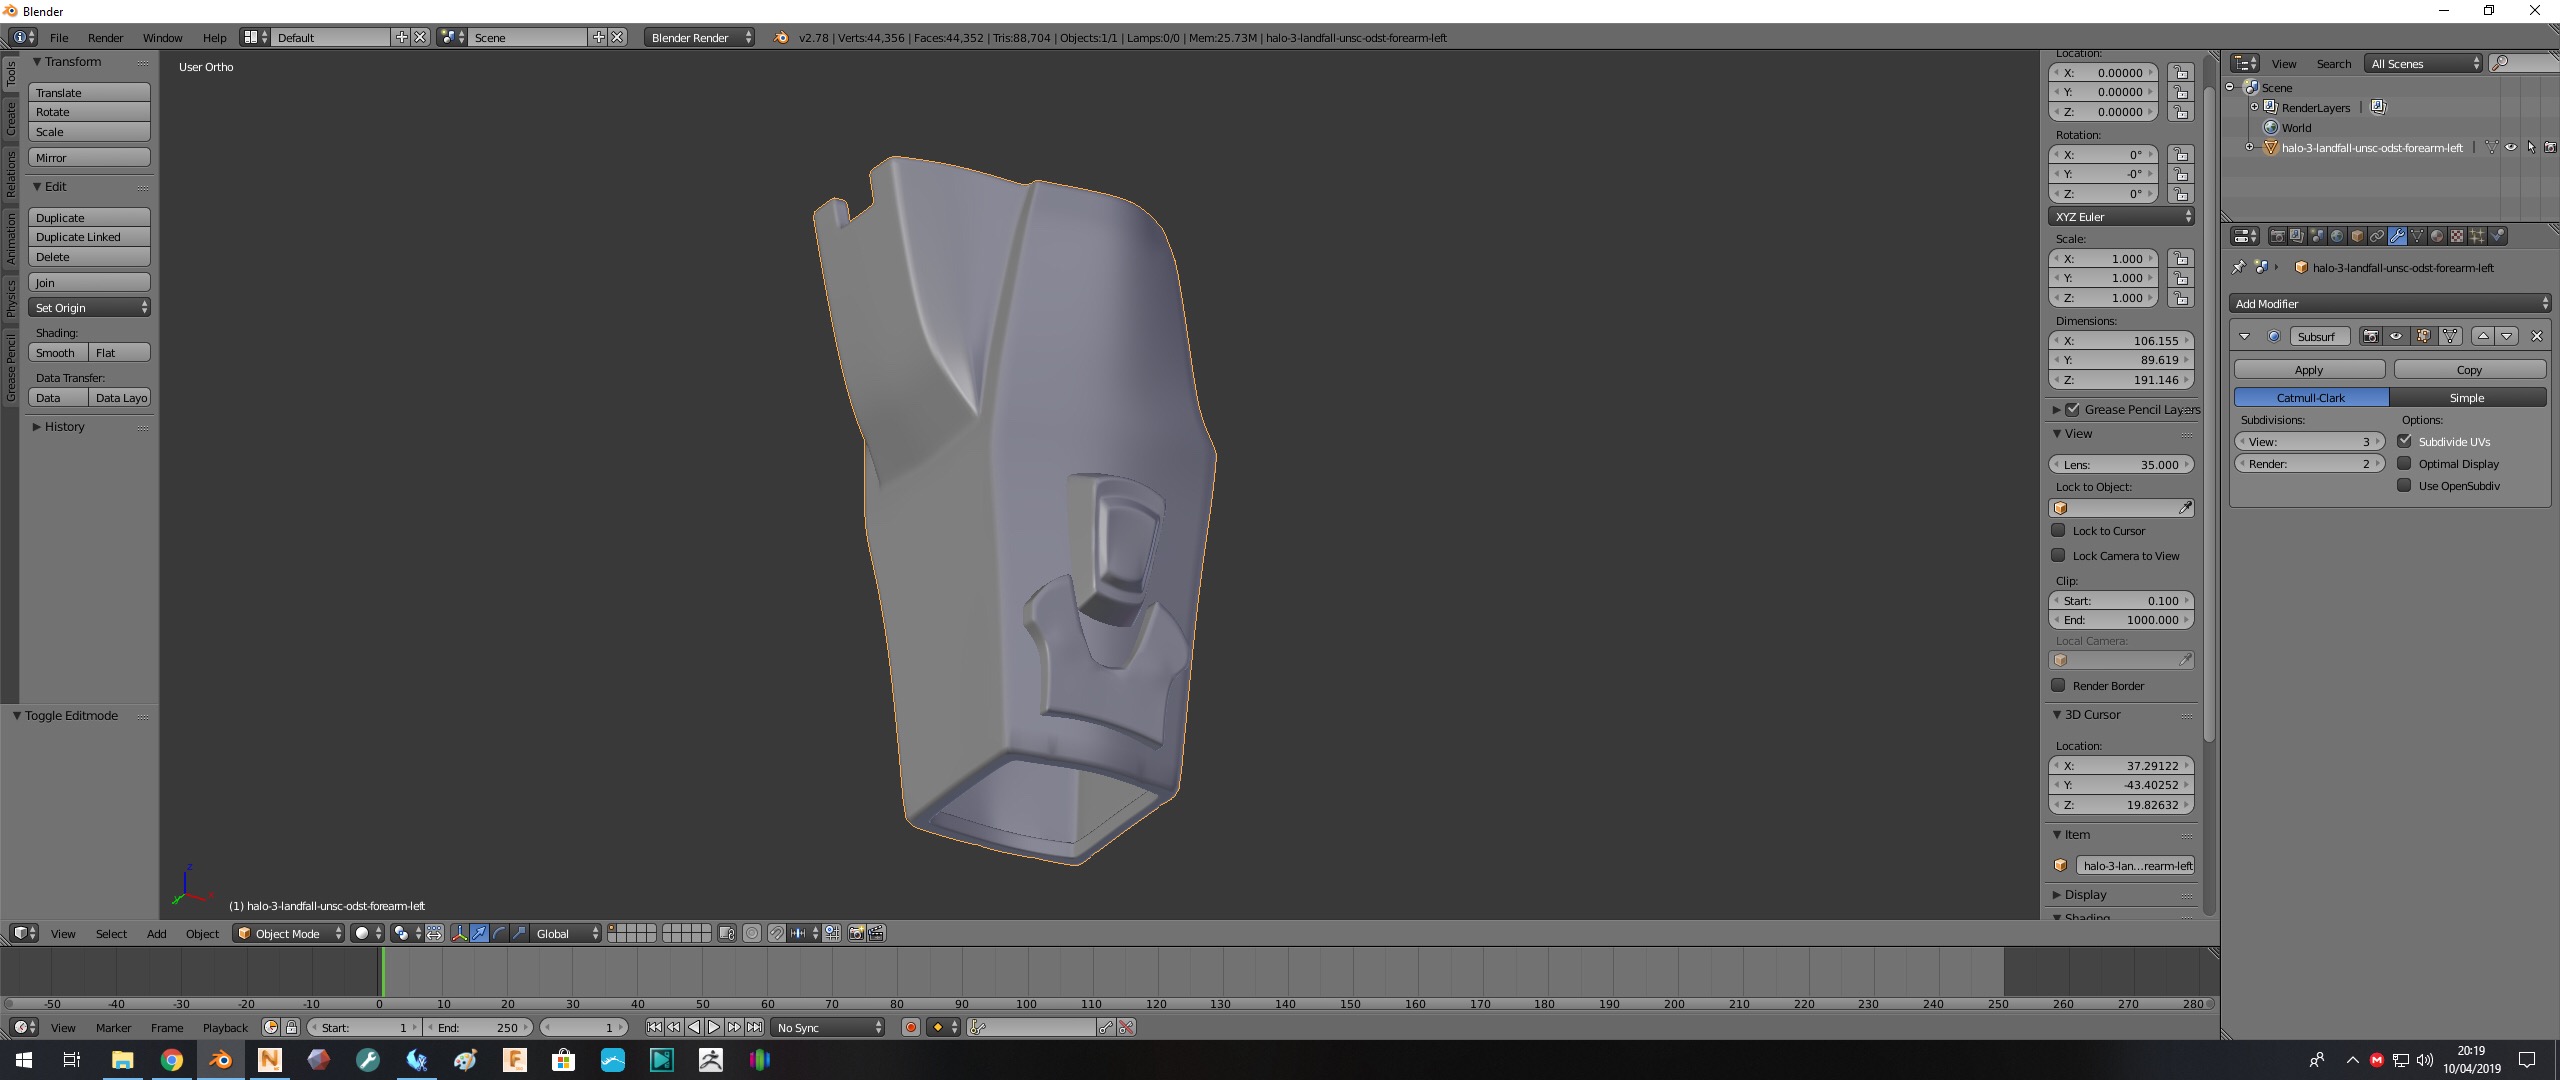
Task: Open Blender from Windows taskbar
Action: [221, 1060]
